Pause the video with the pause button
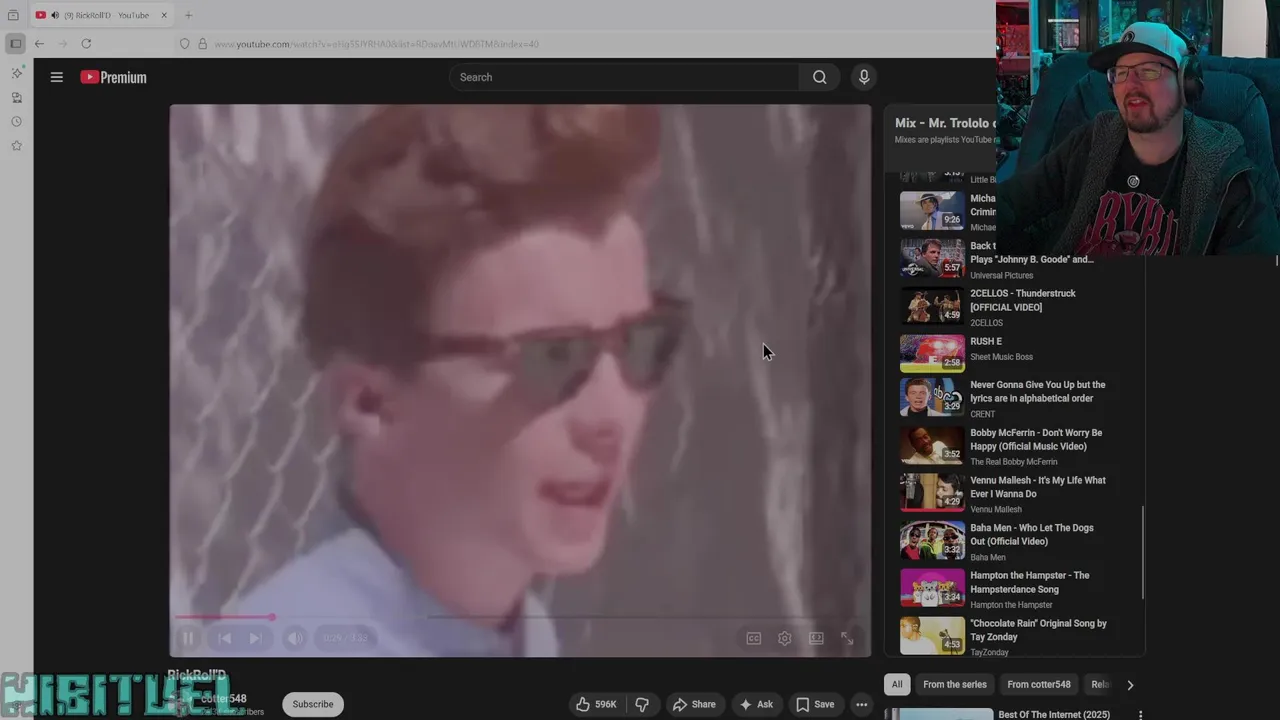Screen dimensions: 1280x720 coord(188,638)
